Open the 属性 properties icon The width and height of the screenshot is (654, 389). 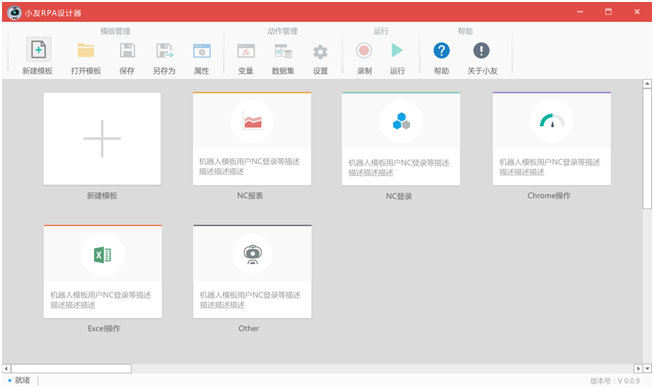tap(202, 51)
